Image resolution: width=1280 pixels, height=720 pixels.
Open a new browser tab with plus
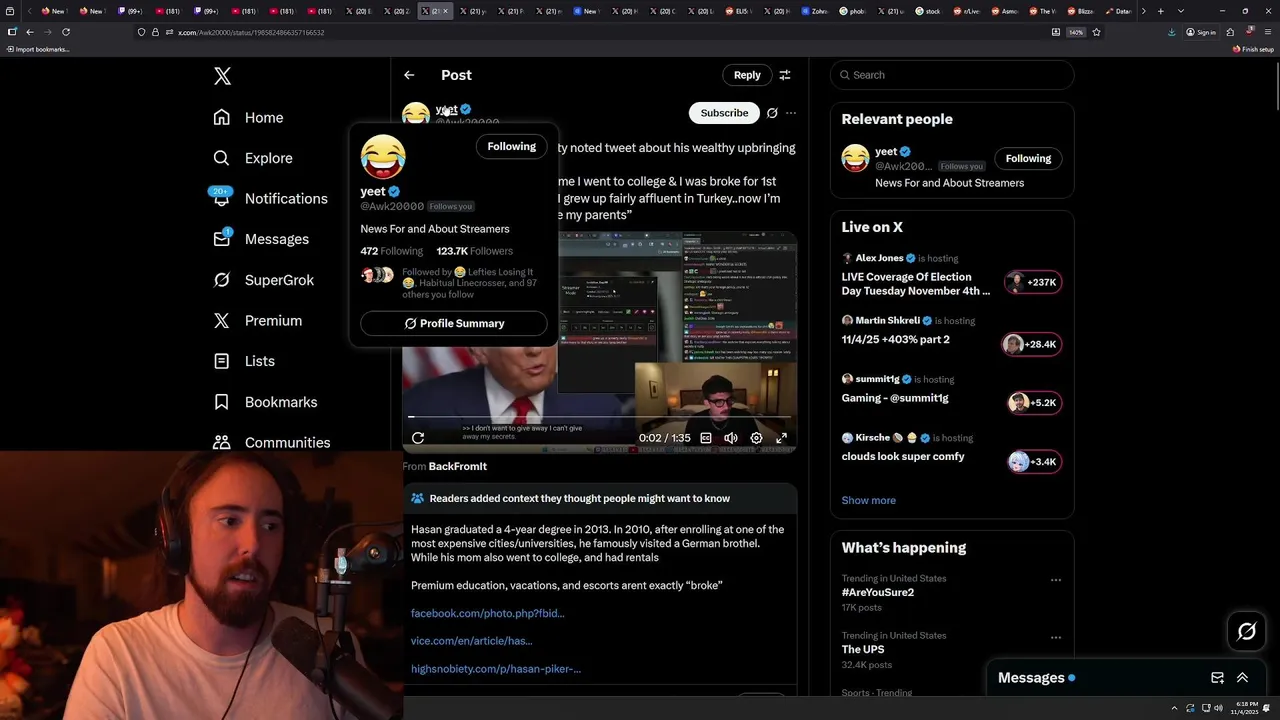[x=1160, y=11]
